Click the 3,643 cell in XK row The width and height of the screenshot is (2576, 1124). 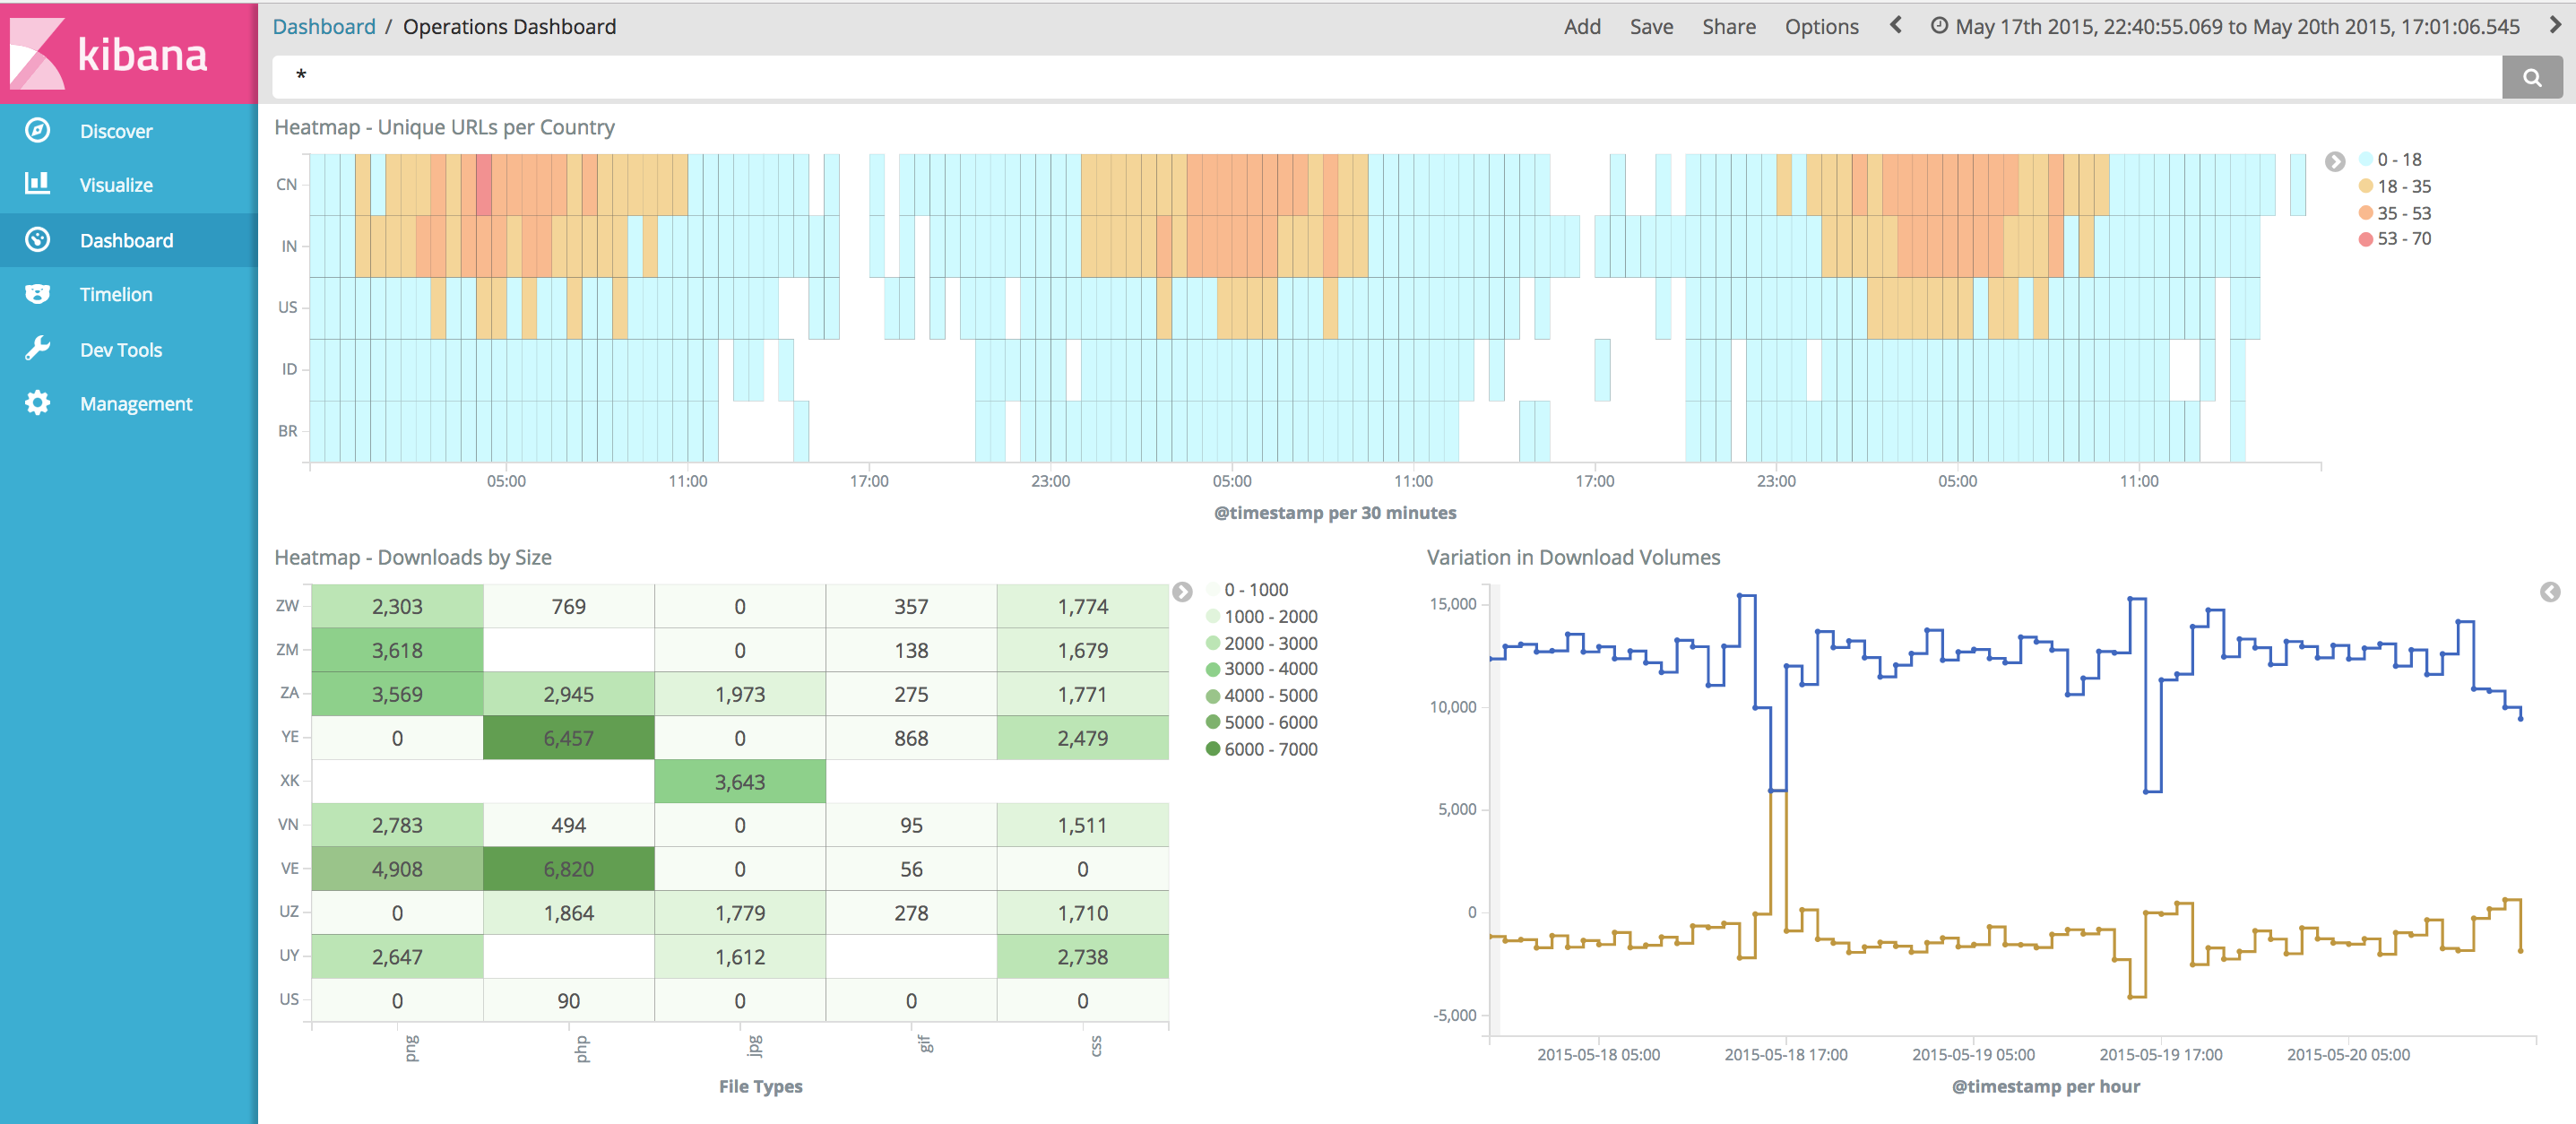(740, 782)
